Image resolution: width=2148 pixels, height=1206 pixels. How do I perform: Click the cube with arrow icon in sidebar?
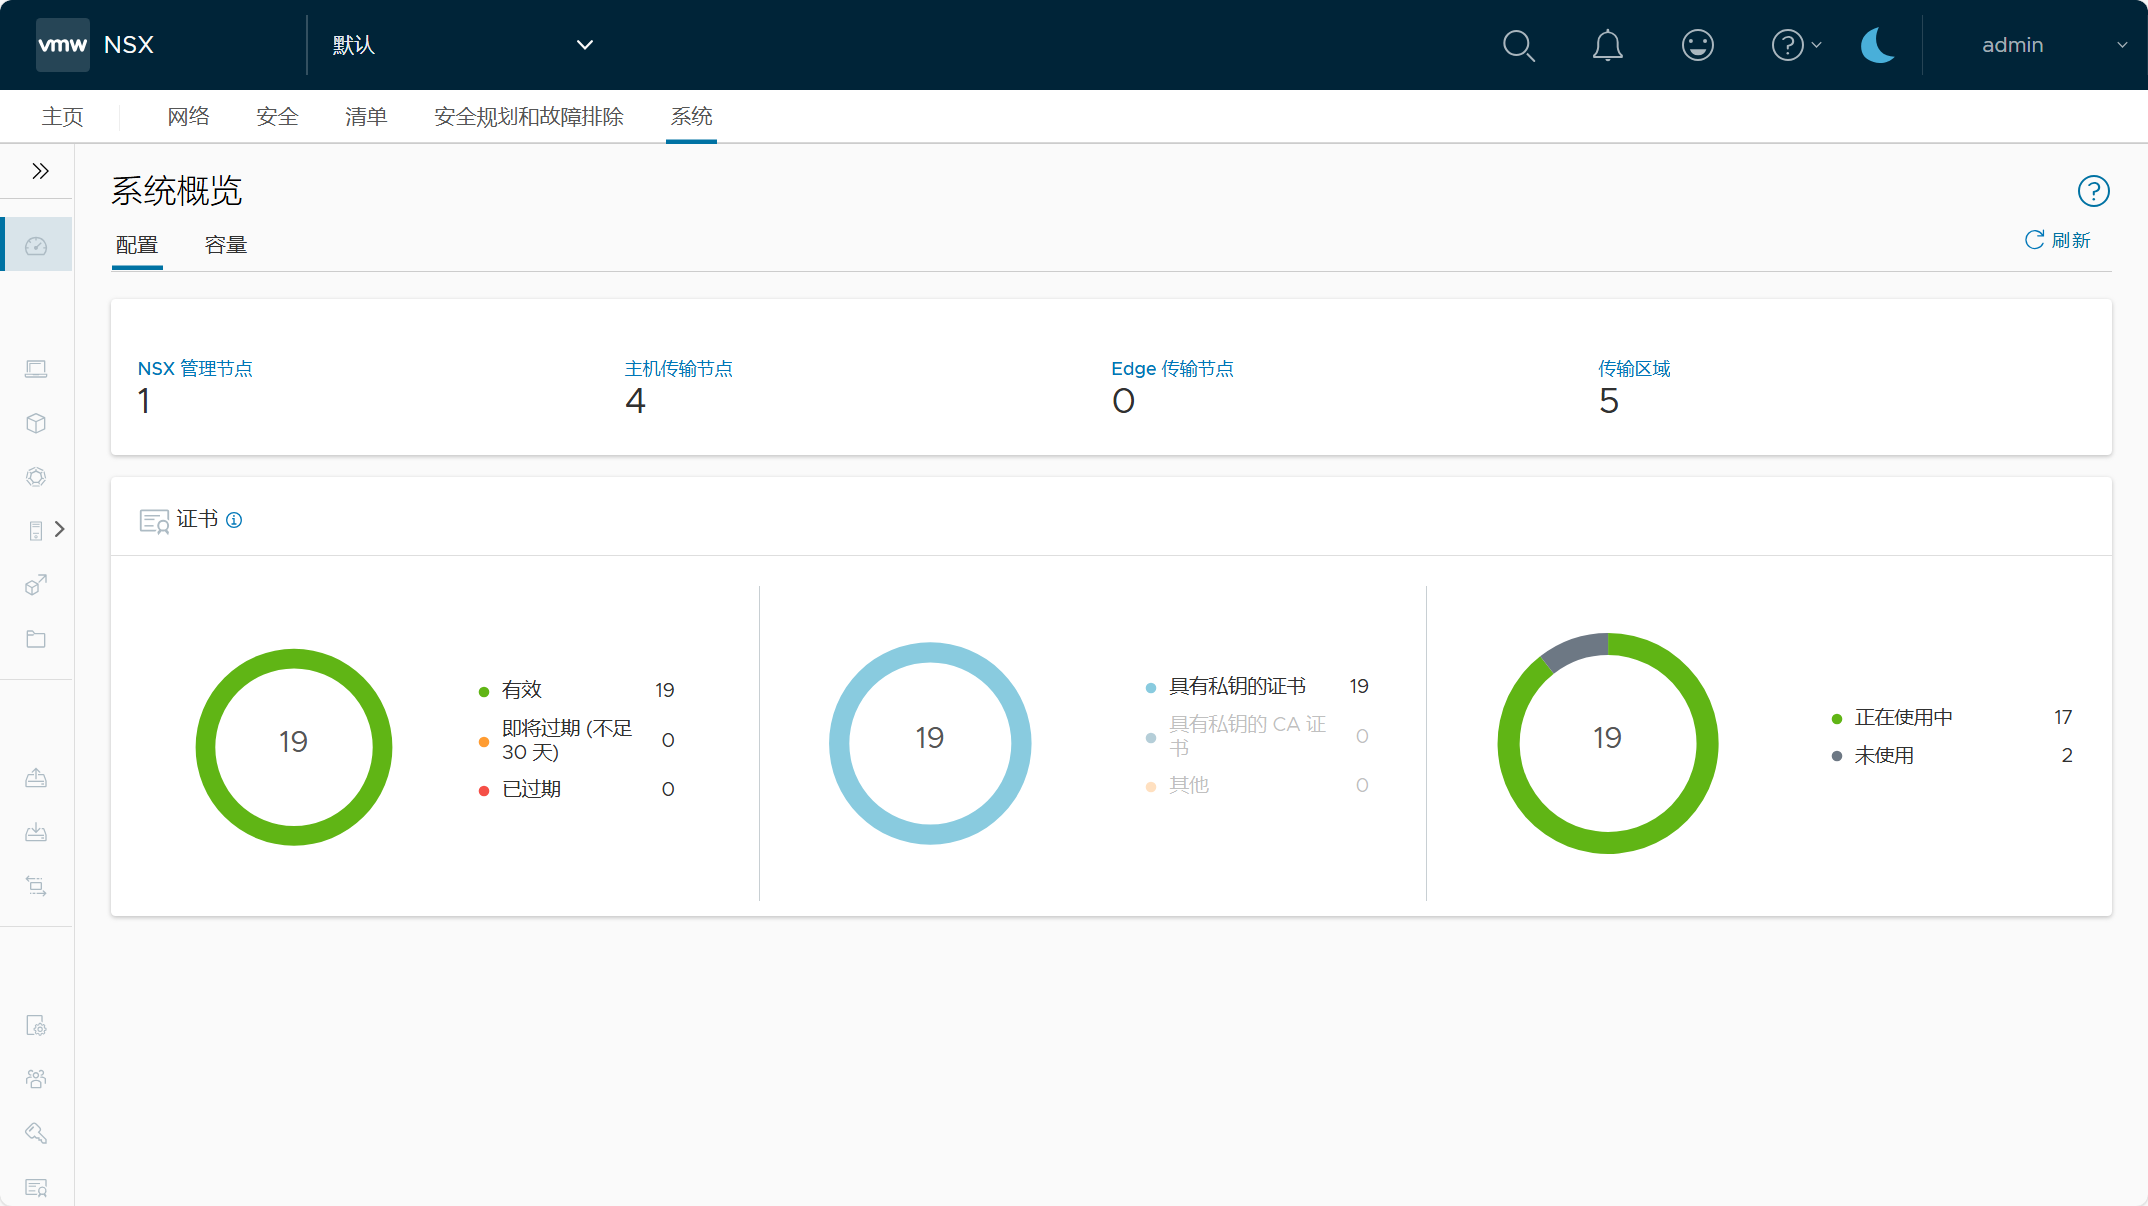coord(36,585)
